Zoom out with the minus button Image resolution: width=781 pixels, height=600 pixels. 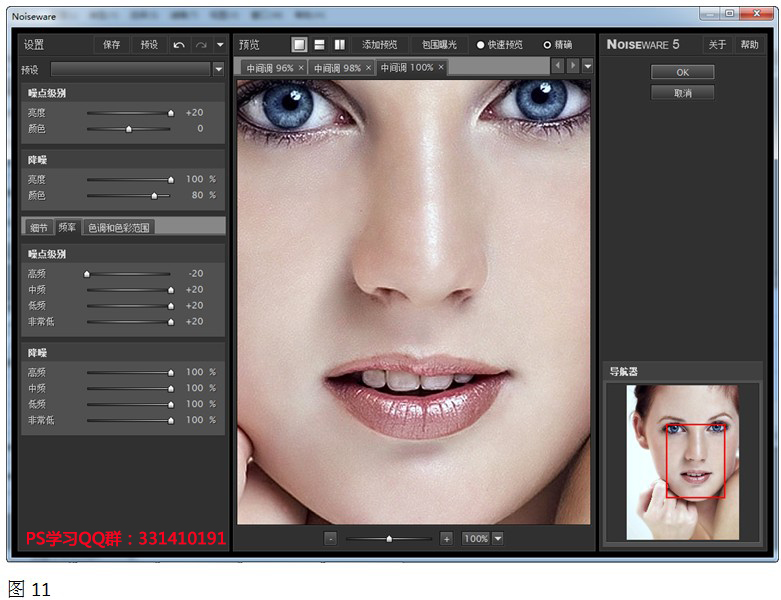tap(331, 539)
